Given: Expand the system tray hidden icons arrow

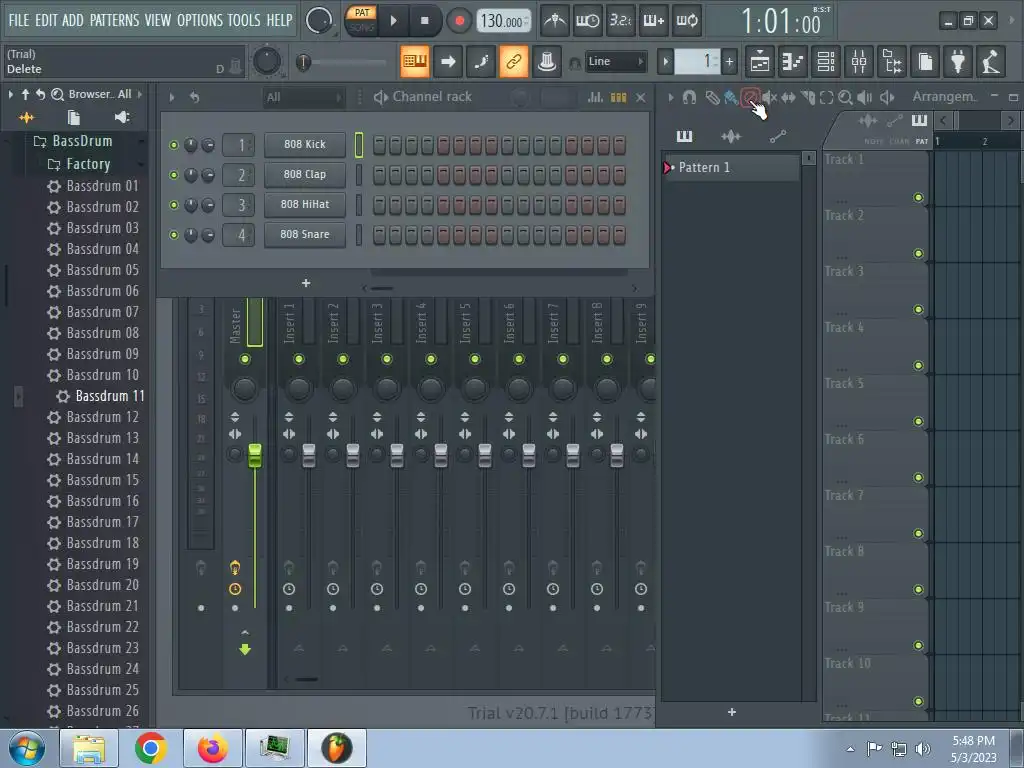Looking at the screenshot, I should coord(850,749).
